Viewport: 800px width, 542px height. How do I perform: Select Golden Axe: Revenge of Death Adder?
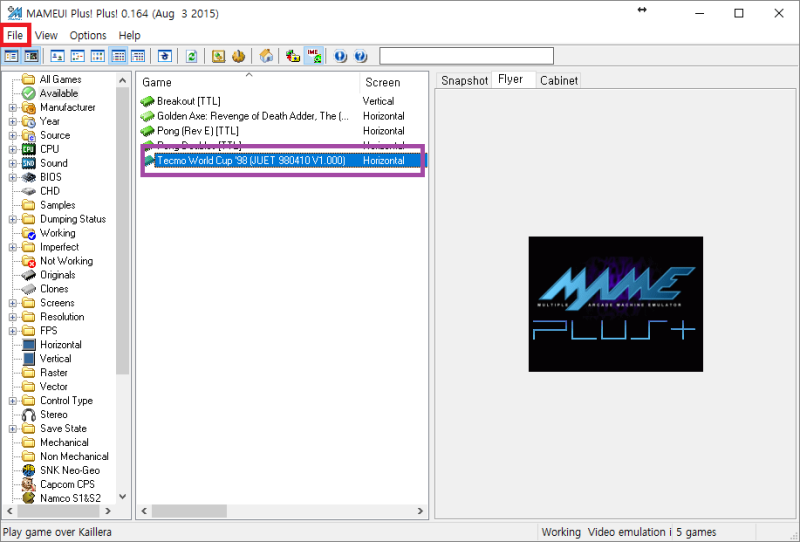click(253, 116)
